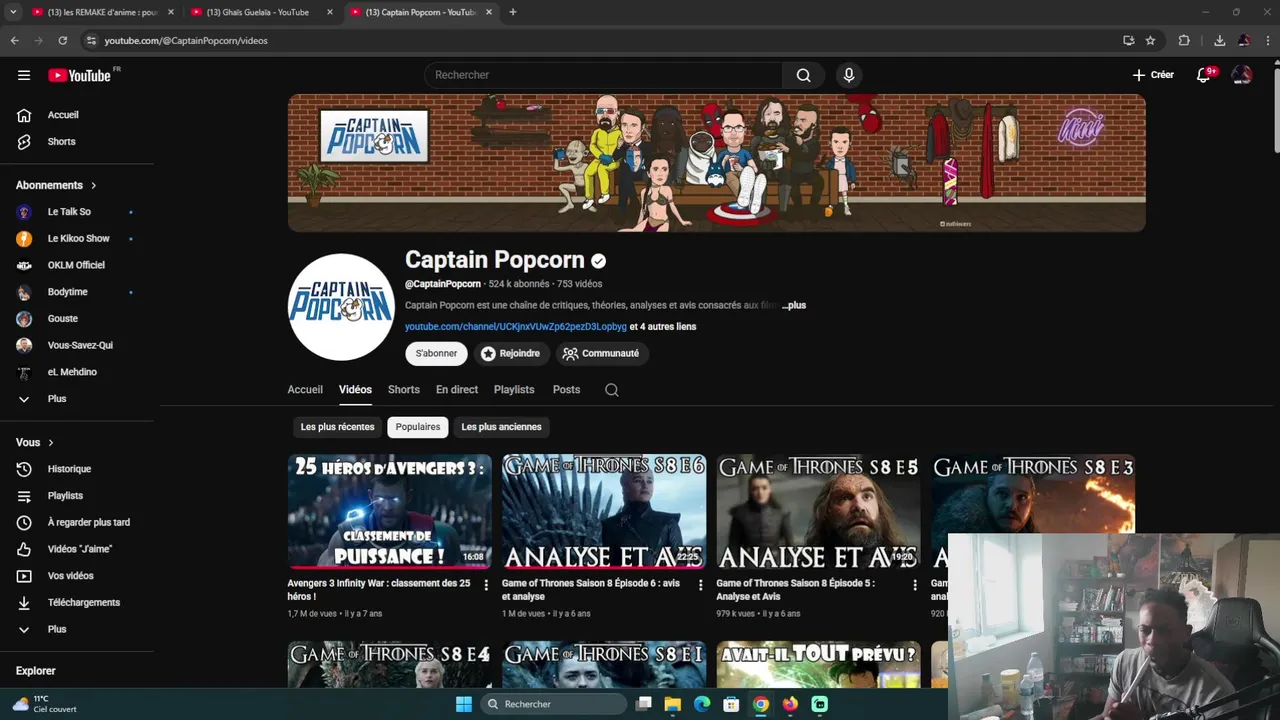Sort by Les plus récentes
The height and width of the screenshot is (720, 1280).
(337, 427)
